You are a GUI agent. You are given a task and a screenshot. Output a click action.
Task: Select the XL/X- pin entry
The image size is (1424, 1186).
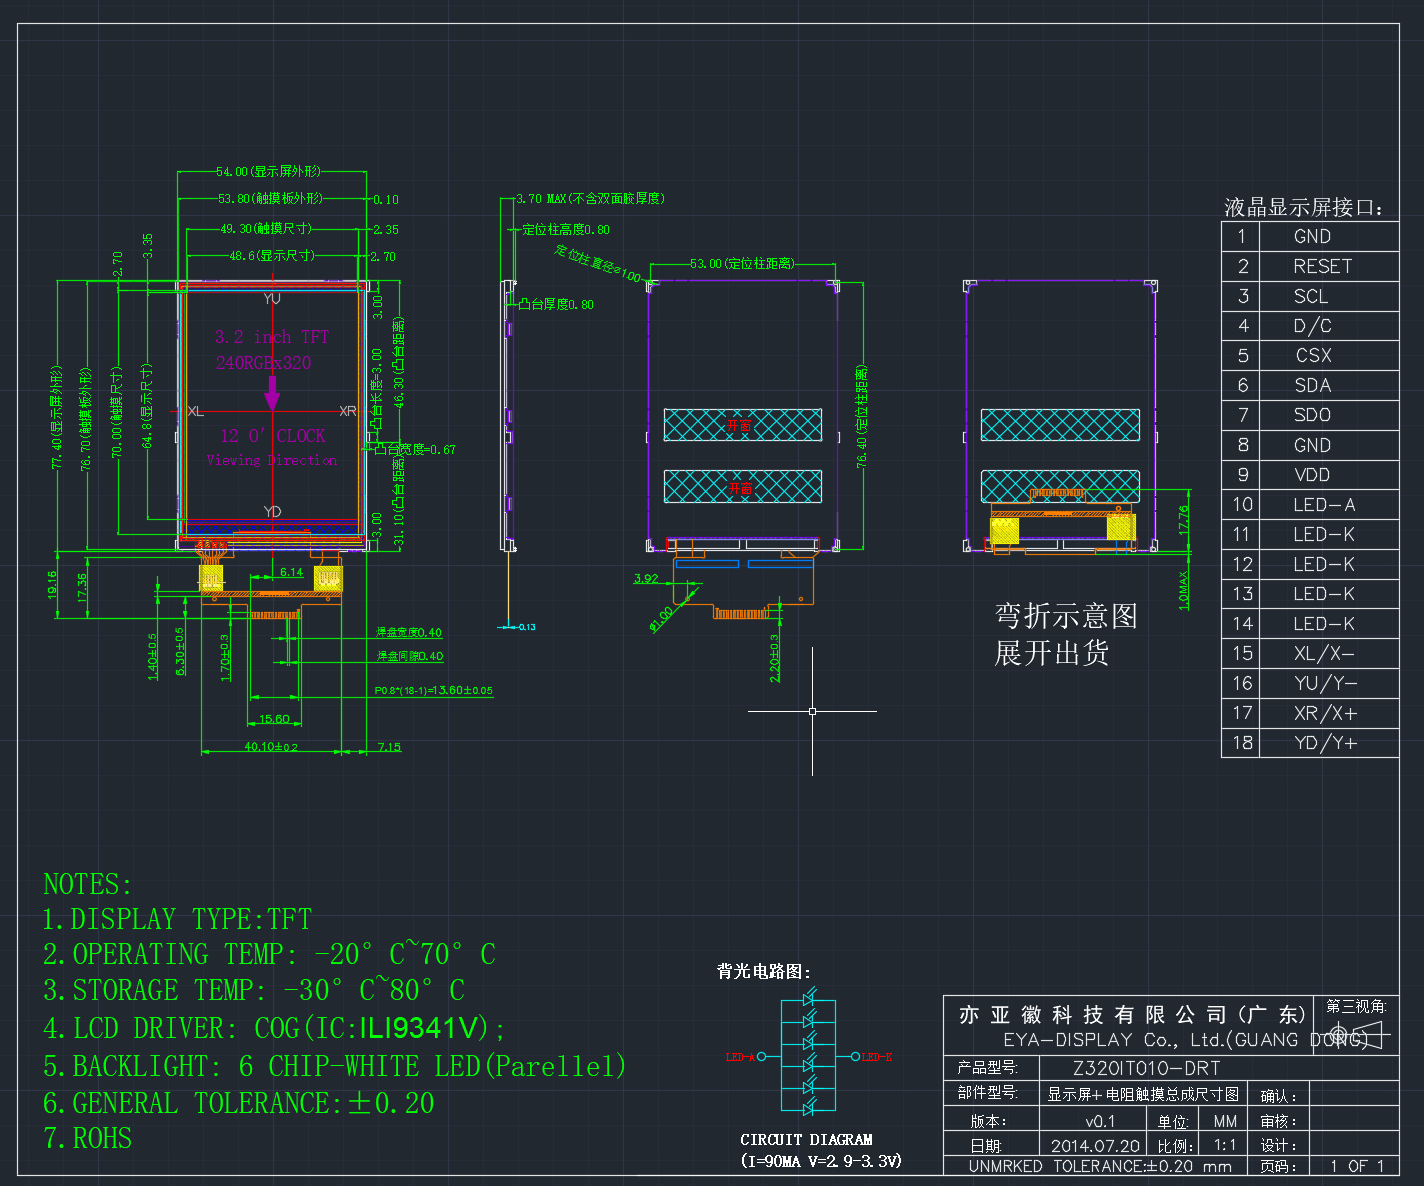pyautogui.click(x=1324, y=653)
